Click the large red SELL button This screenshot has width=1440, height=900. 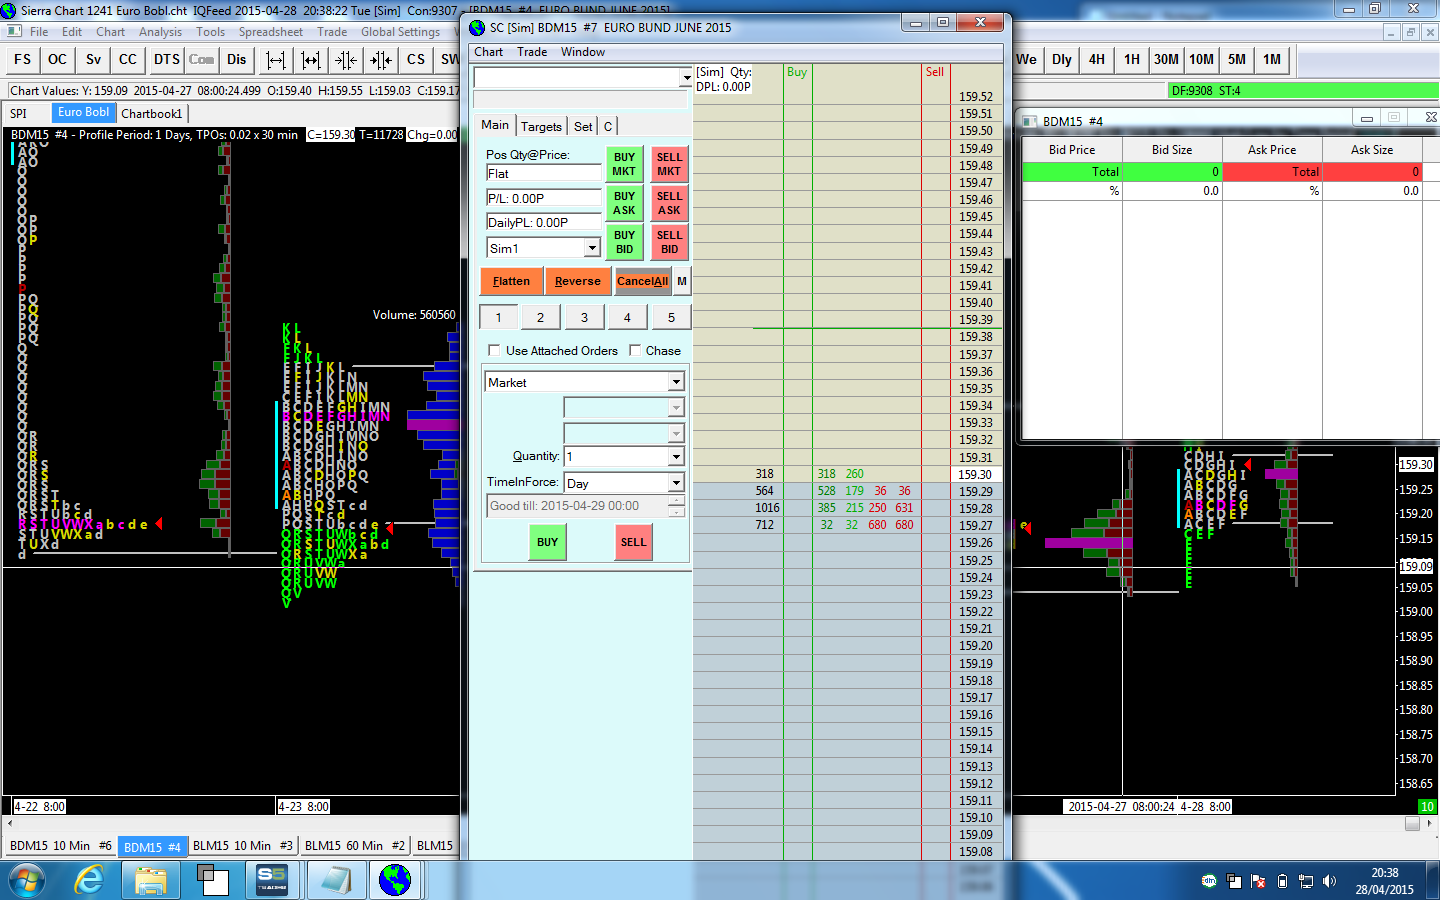tap(633, 542)
